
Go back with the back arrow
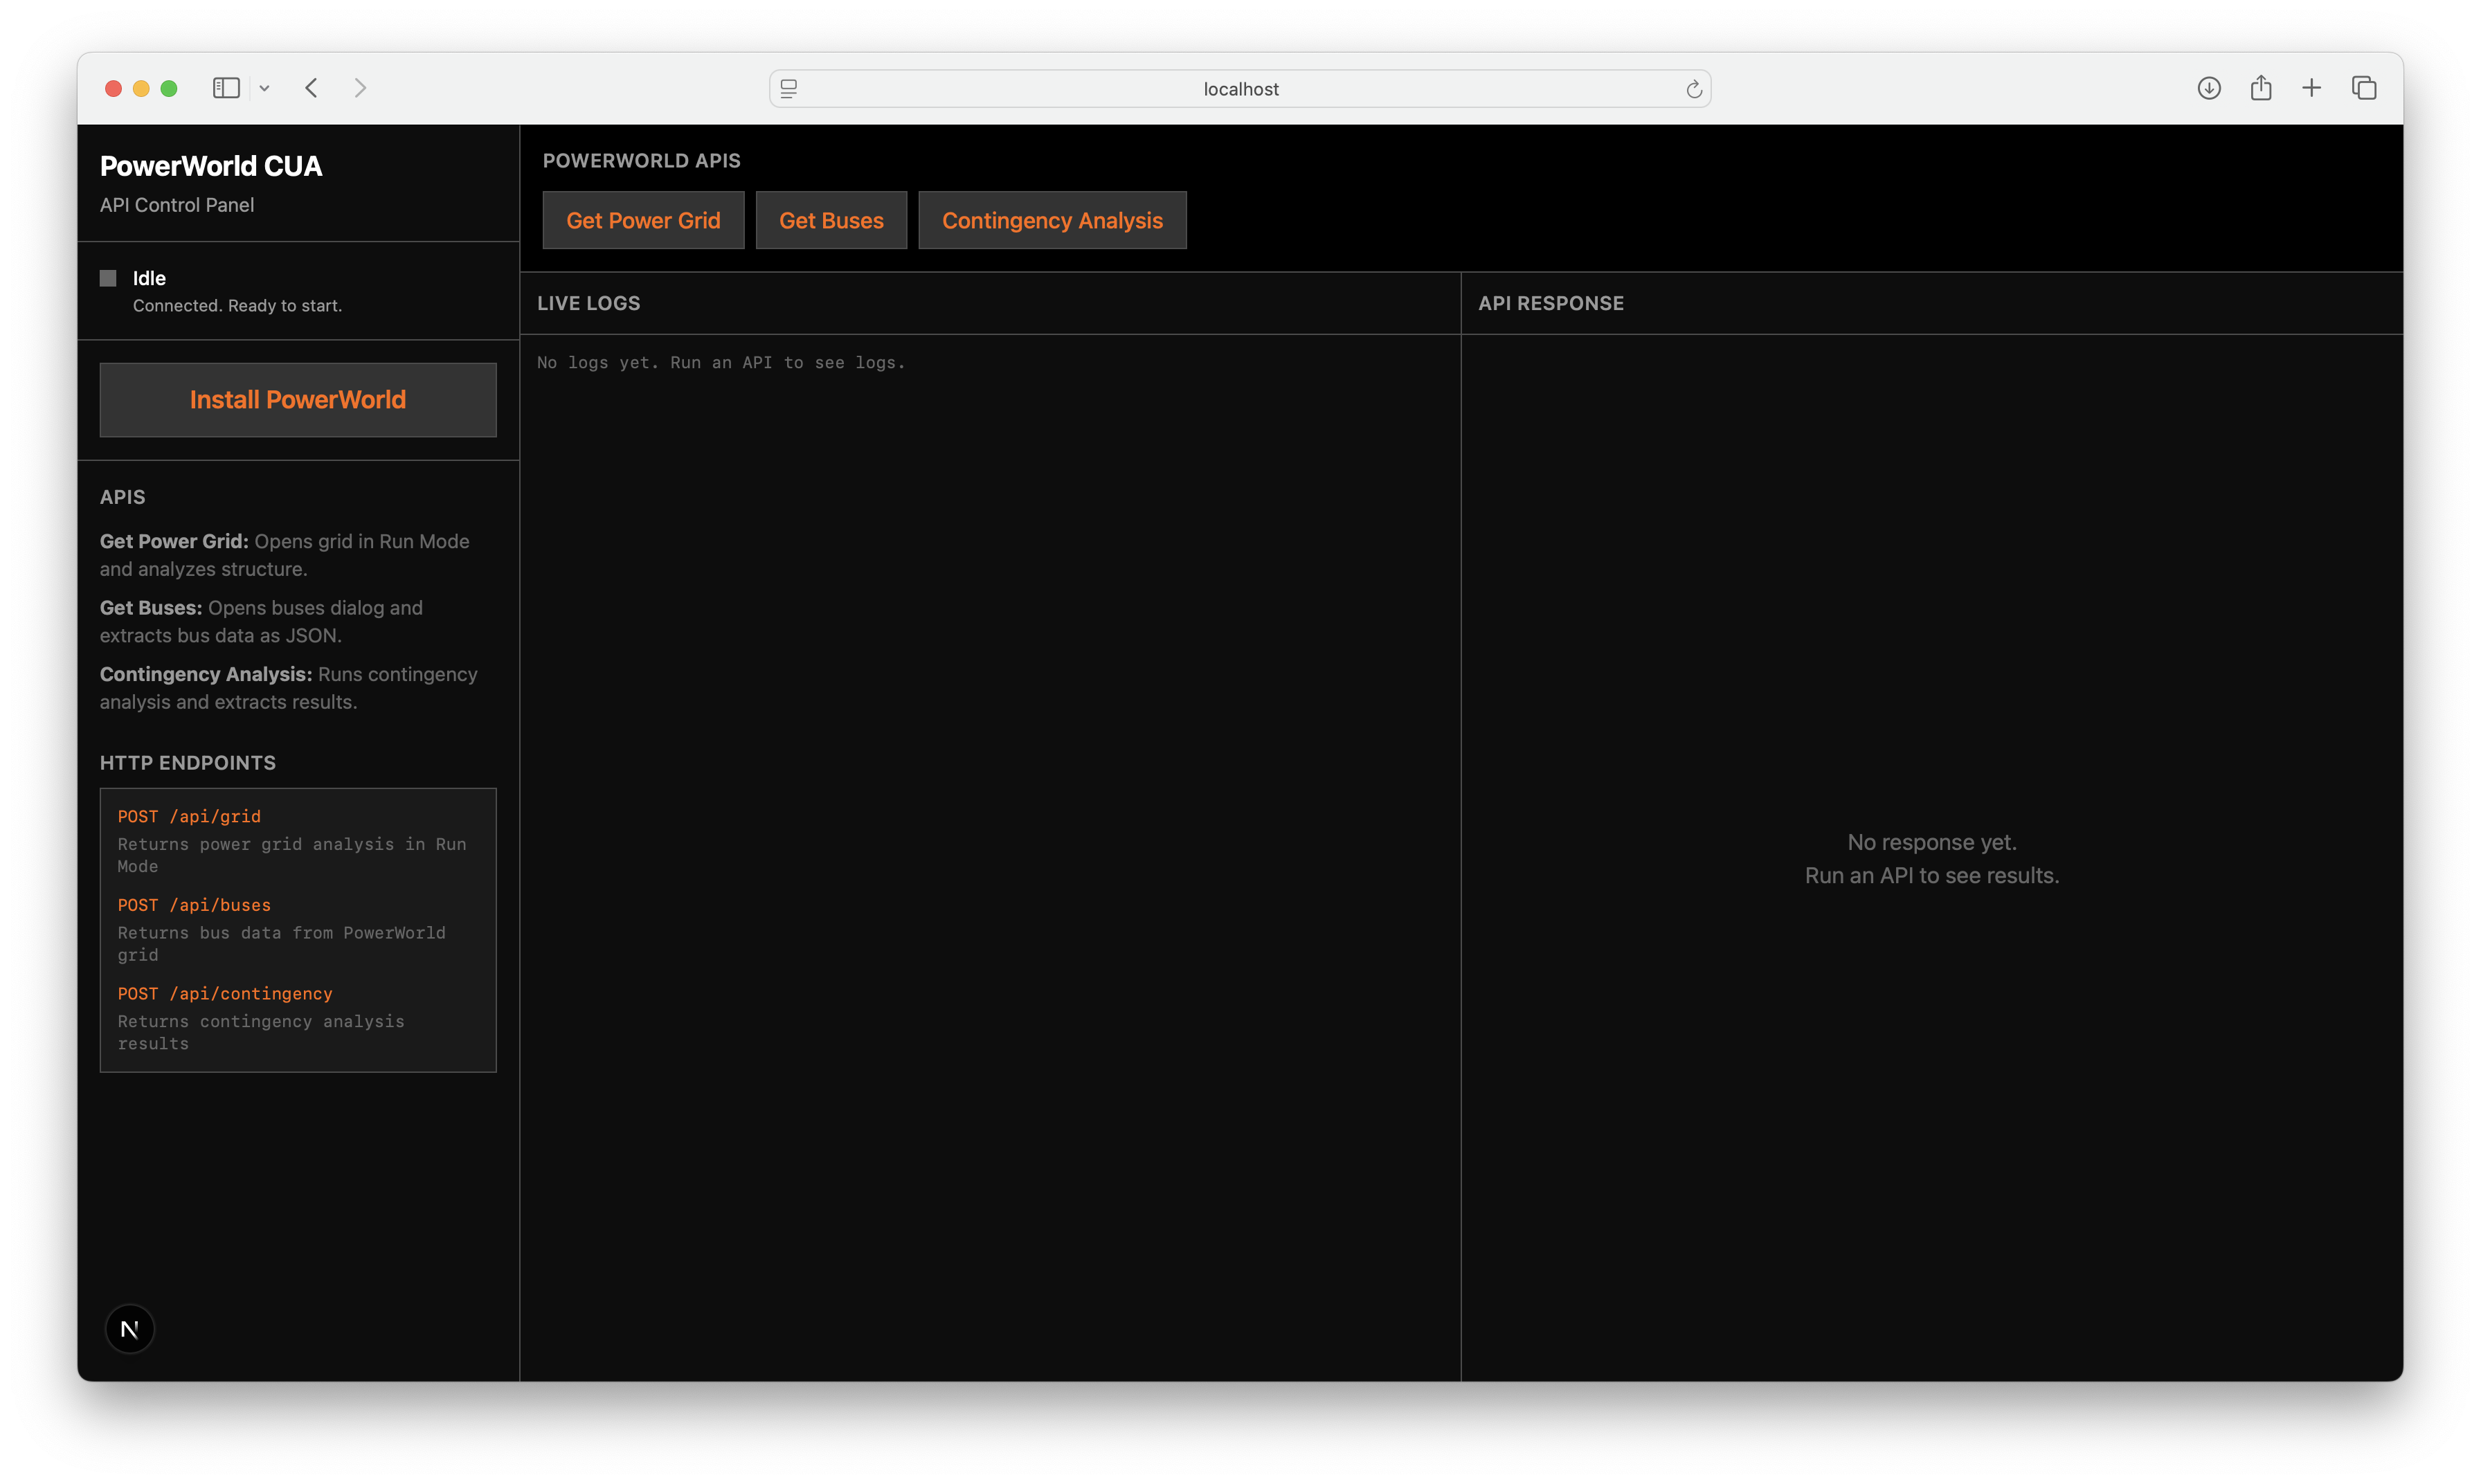[x=312, y=88]
